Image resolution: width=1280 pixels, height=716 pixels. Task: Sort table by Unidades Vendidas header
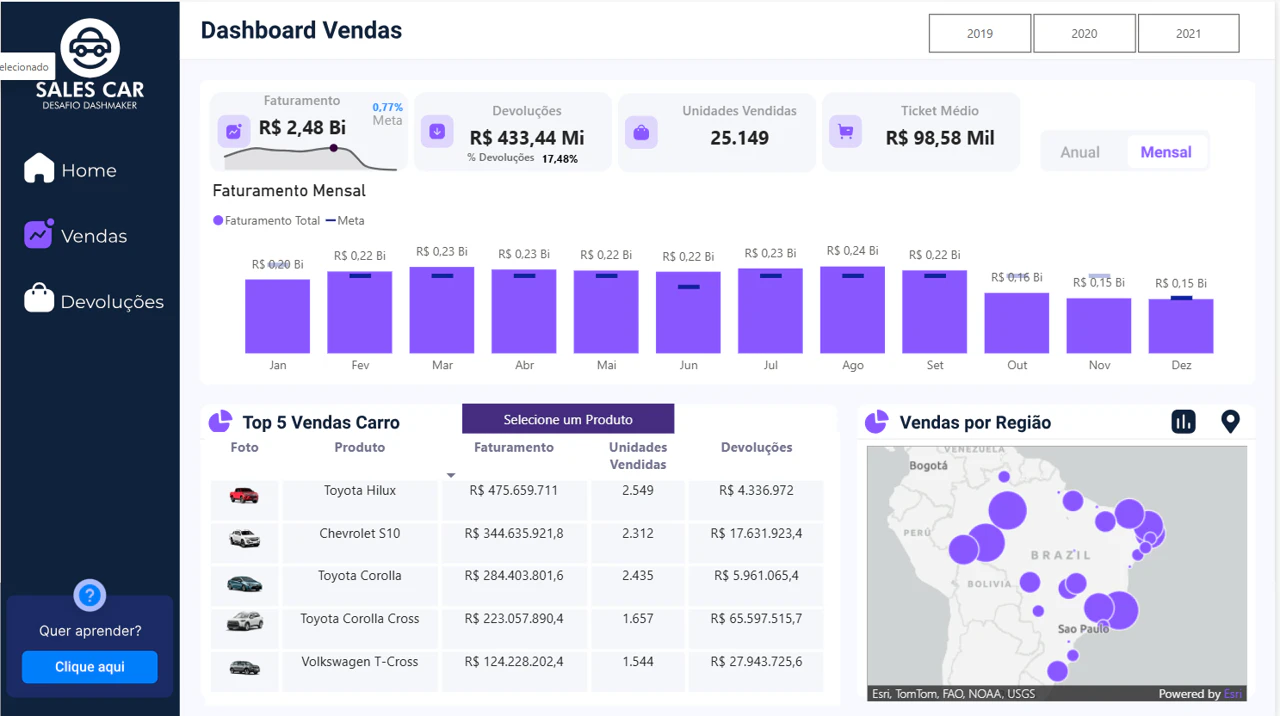638,456
